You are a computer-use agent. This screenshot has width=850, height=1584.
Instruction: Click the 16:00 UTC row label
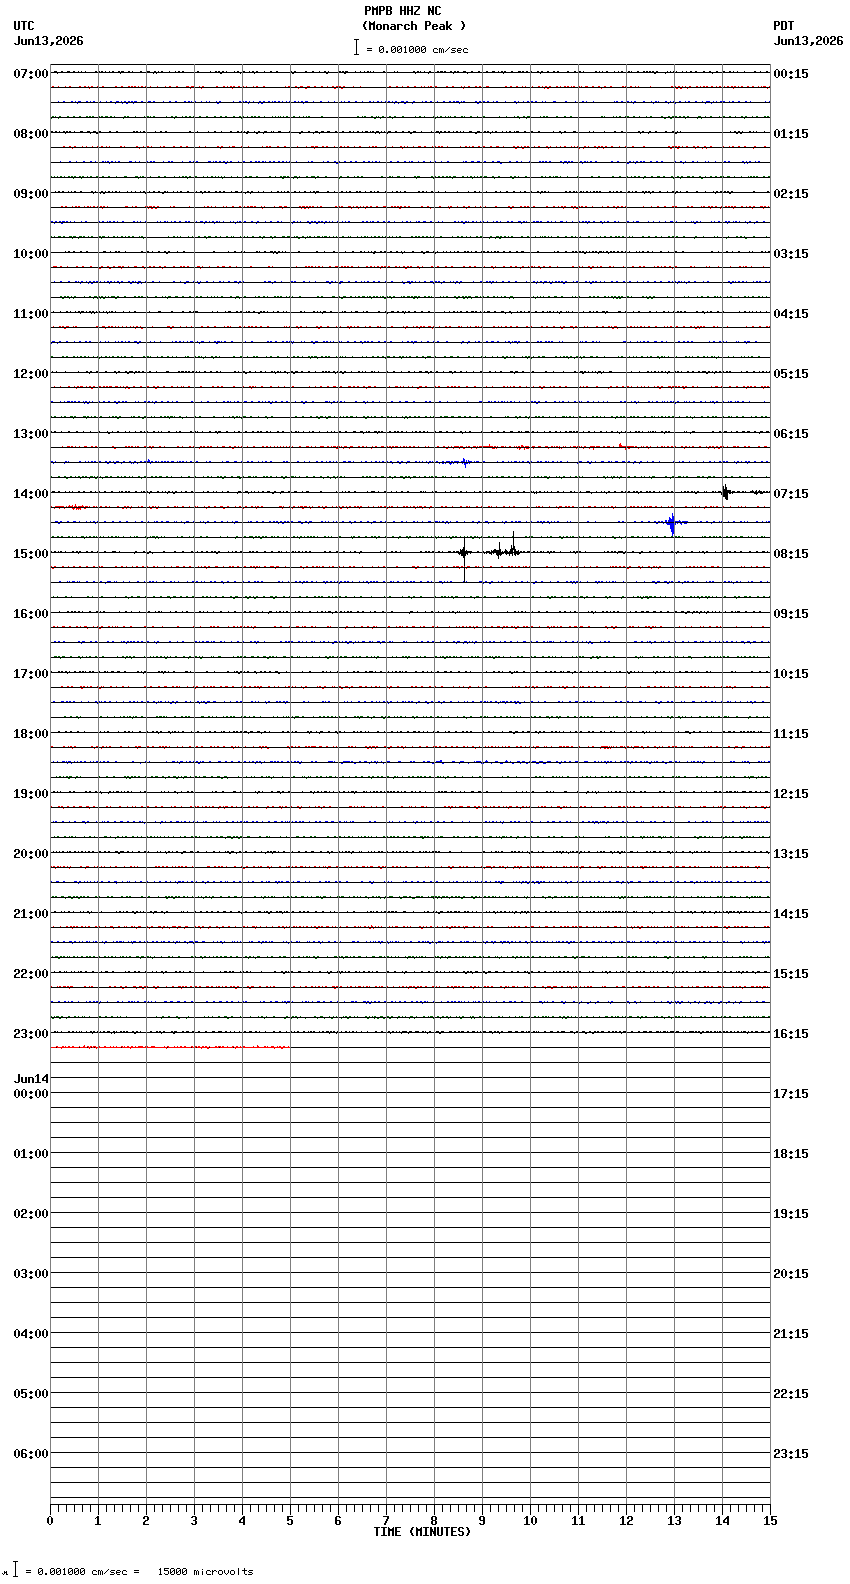[31, 614]
